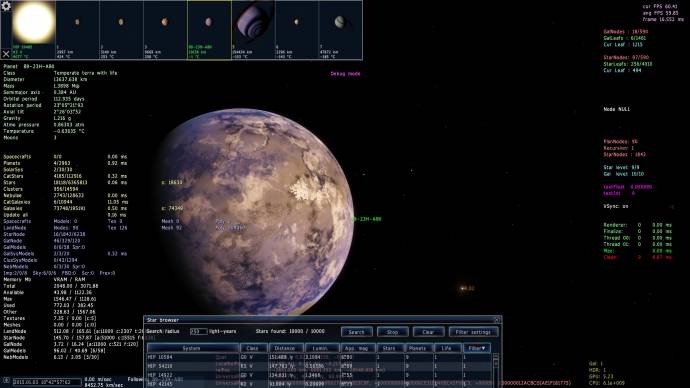Select the highlighted 88-23H-A88 planet thumbnail
This screenshot has height=388, width=690.
tap(209, 30)
